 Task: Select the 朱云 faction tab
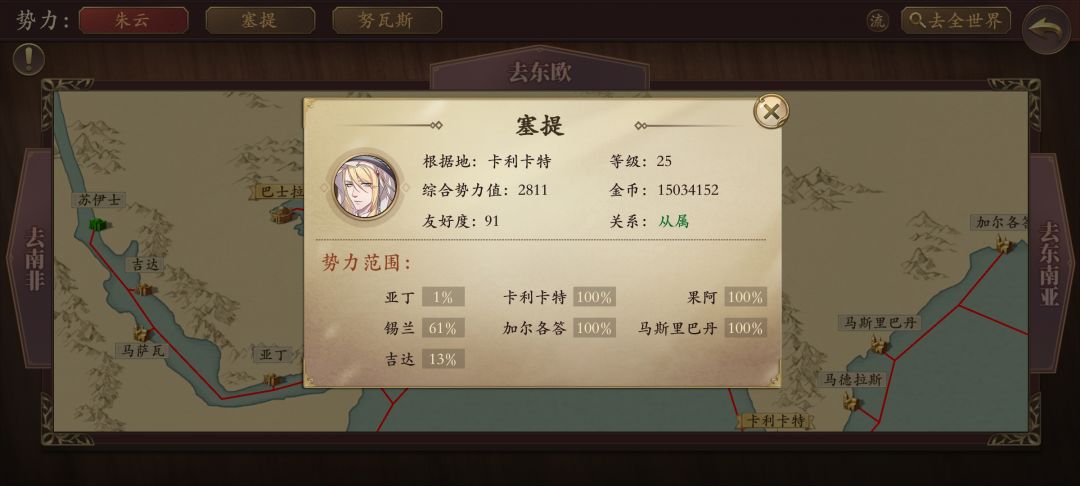[134, 21]
